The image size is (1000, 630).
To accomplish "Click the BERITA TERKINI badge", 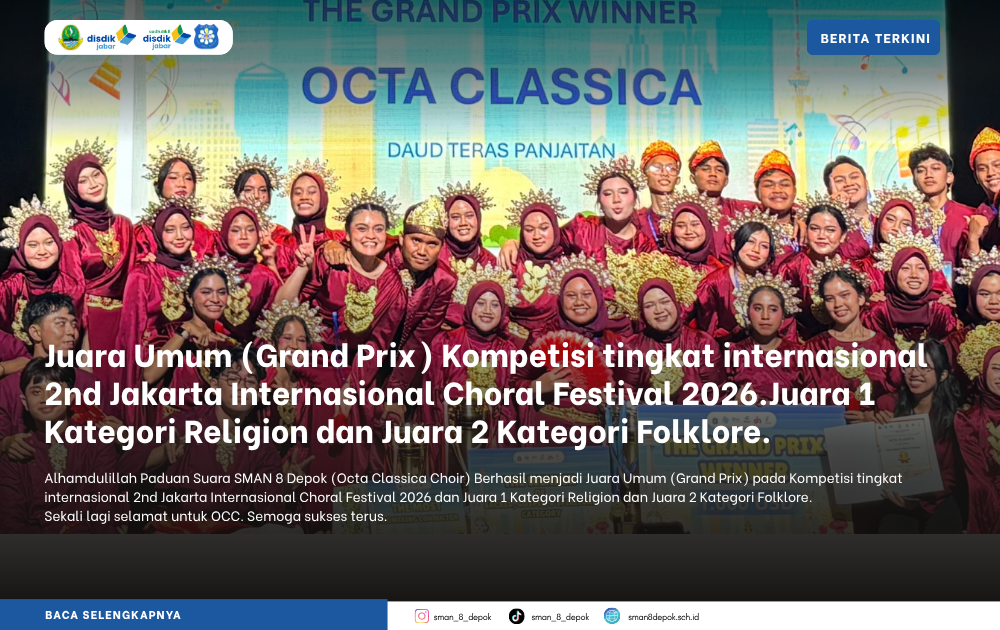I will tap(873, 38).
